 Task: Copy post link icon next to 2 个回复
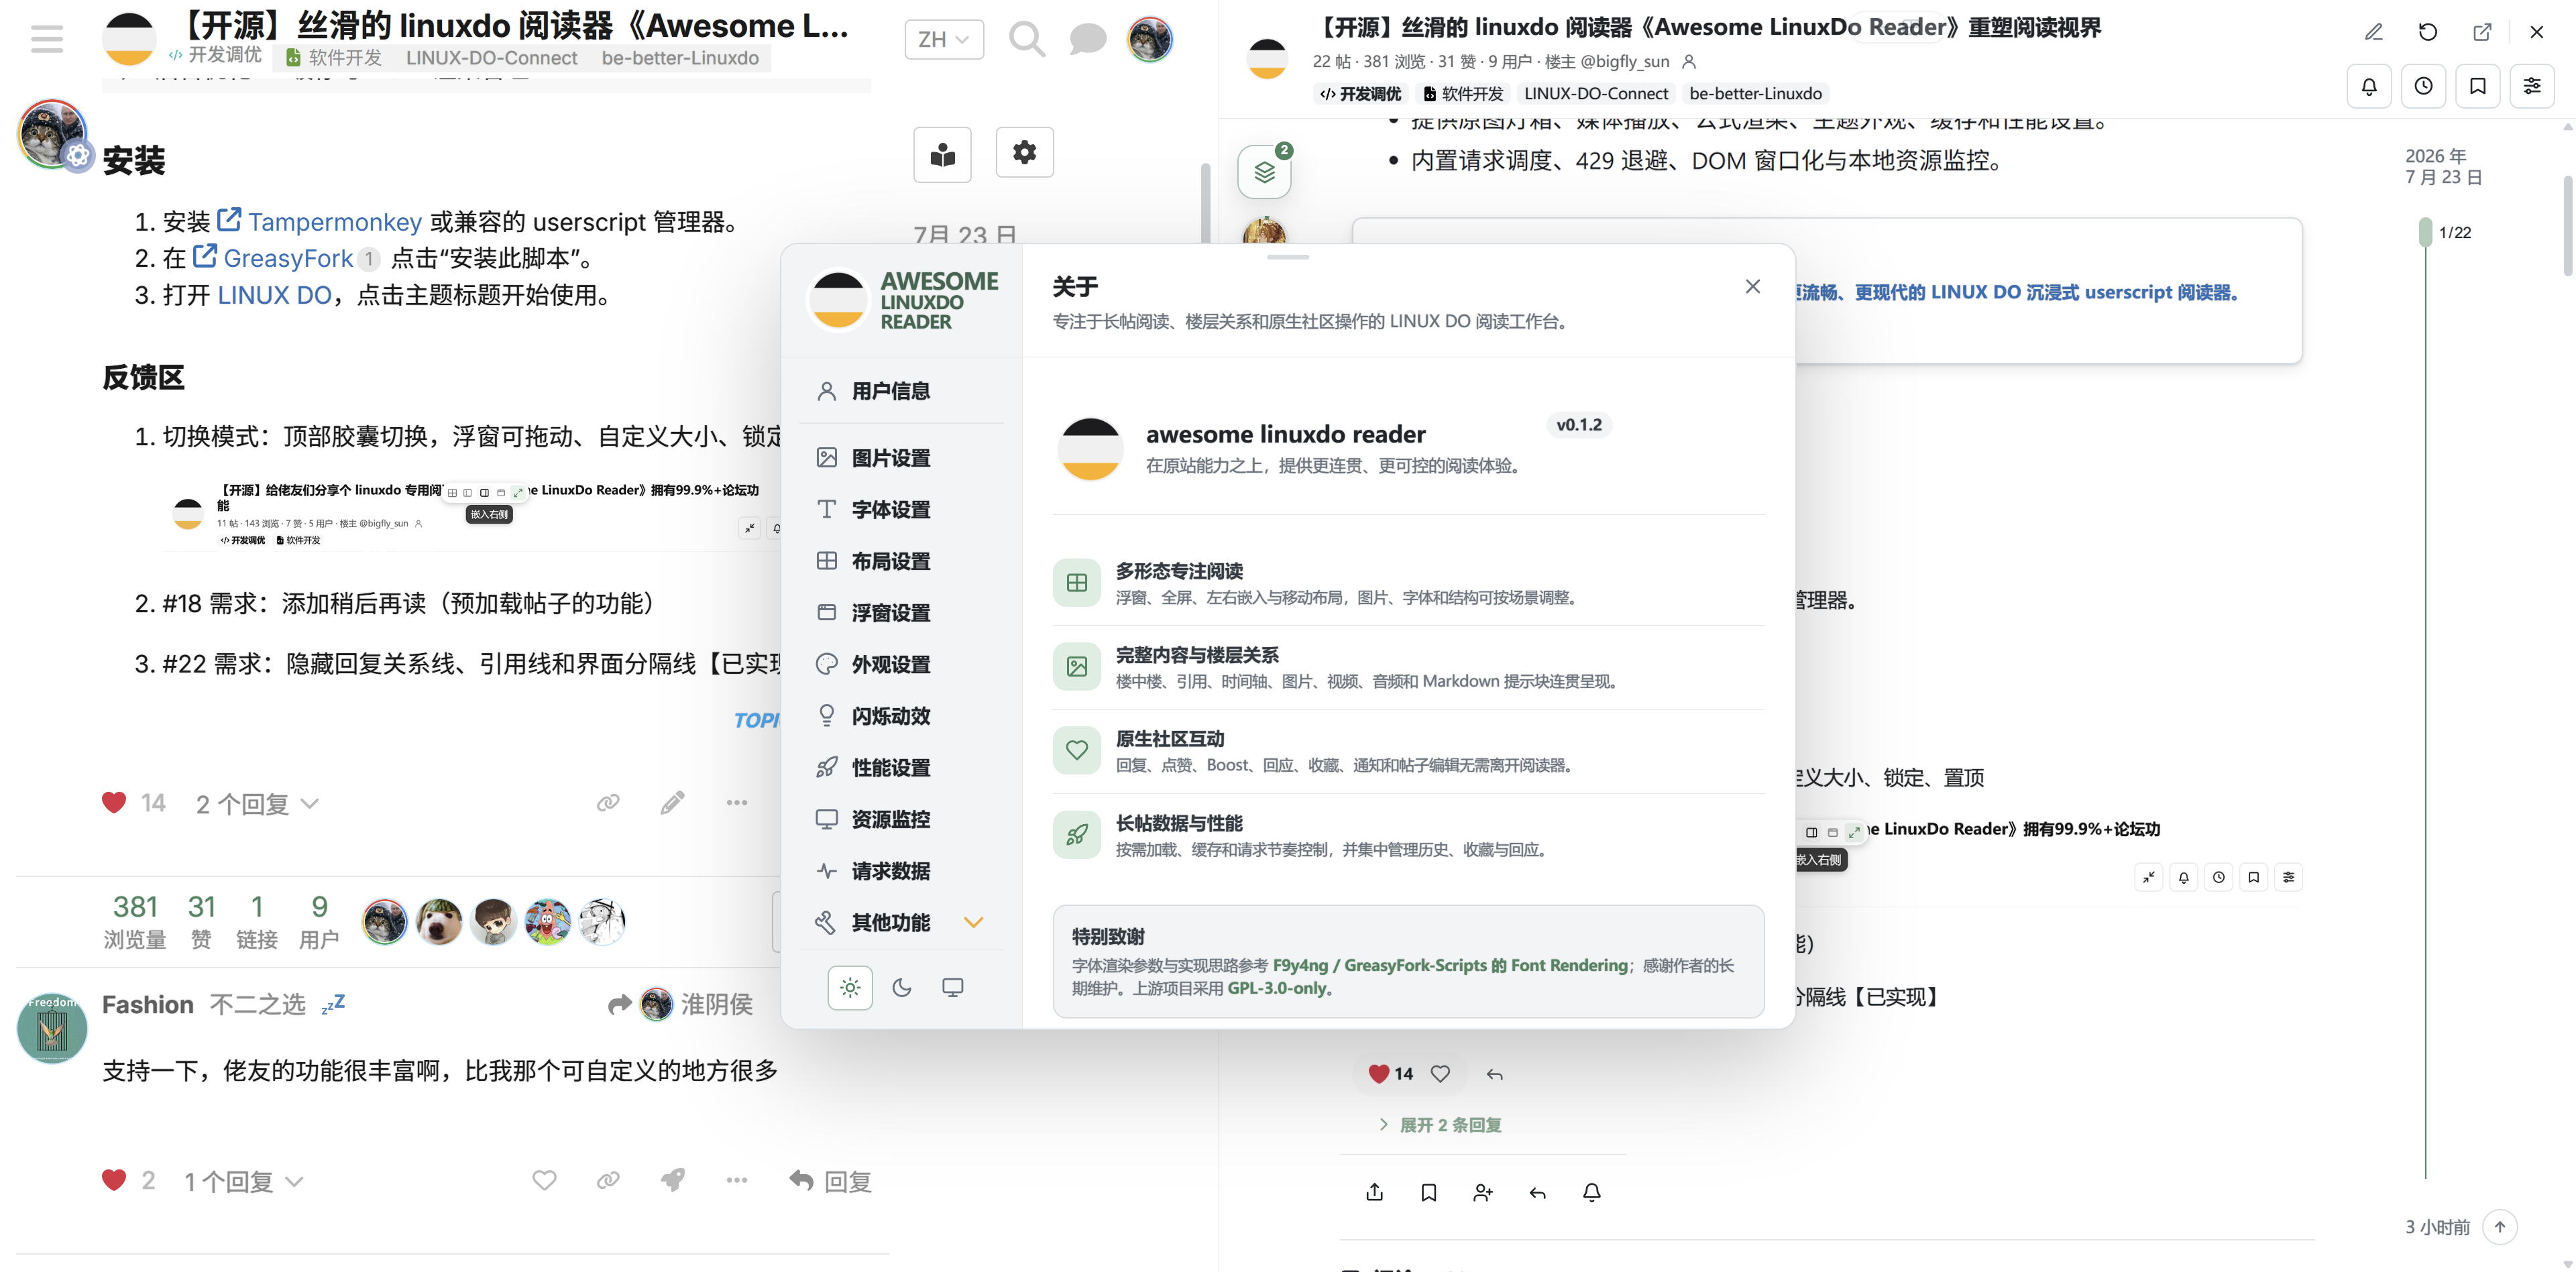[x=608, y=803]
